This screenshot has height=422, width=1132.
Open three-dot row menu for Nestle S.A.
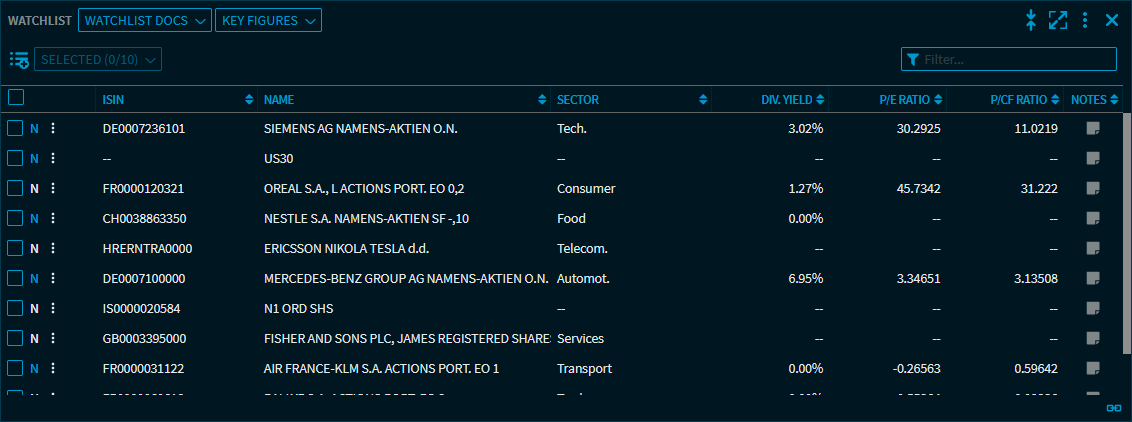(x=53, y=218)
